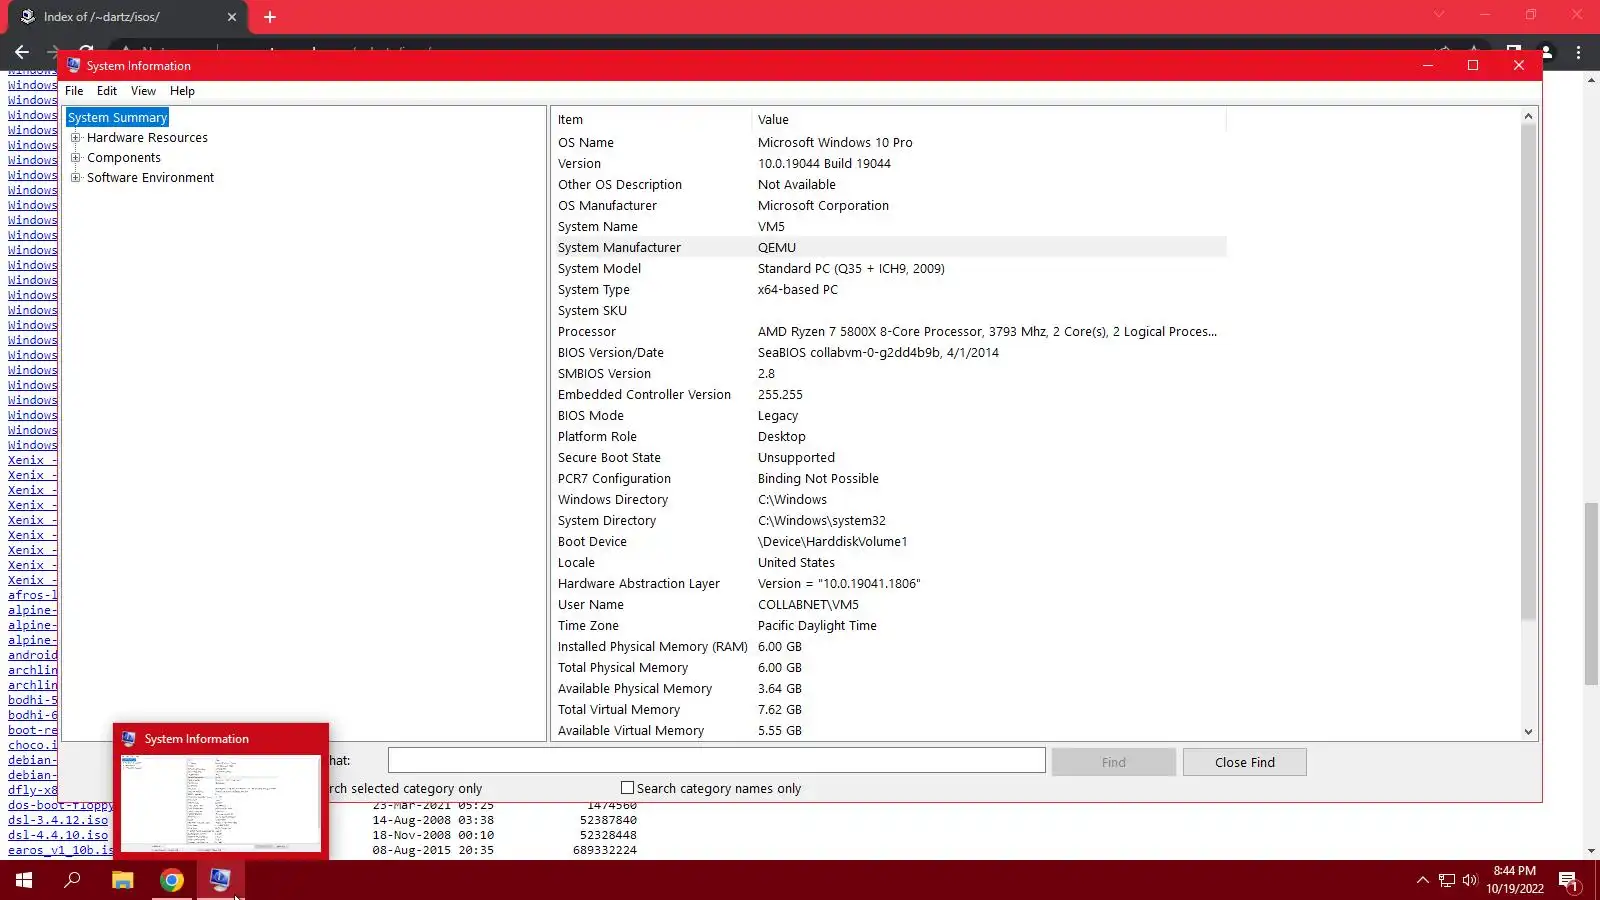Viewport: 1600px width, 900px height.
Task: Click the Value column header
Action: 989,120
